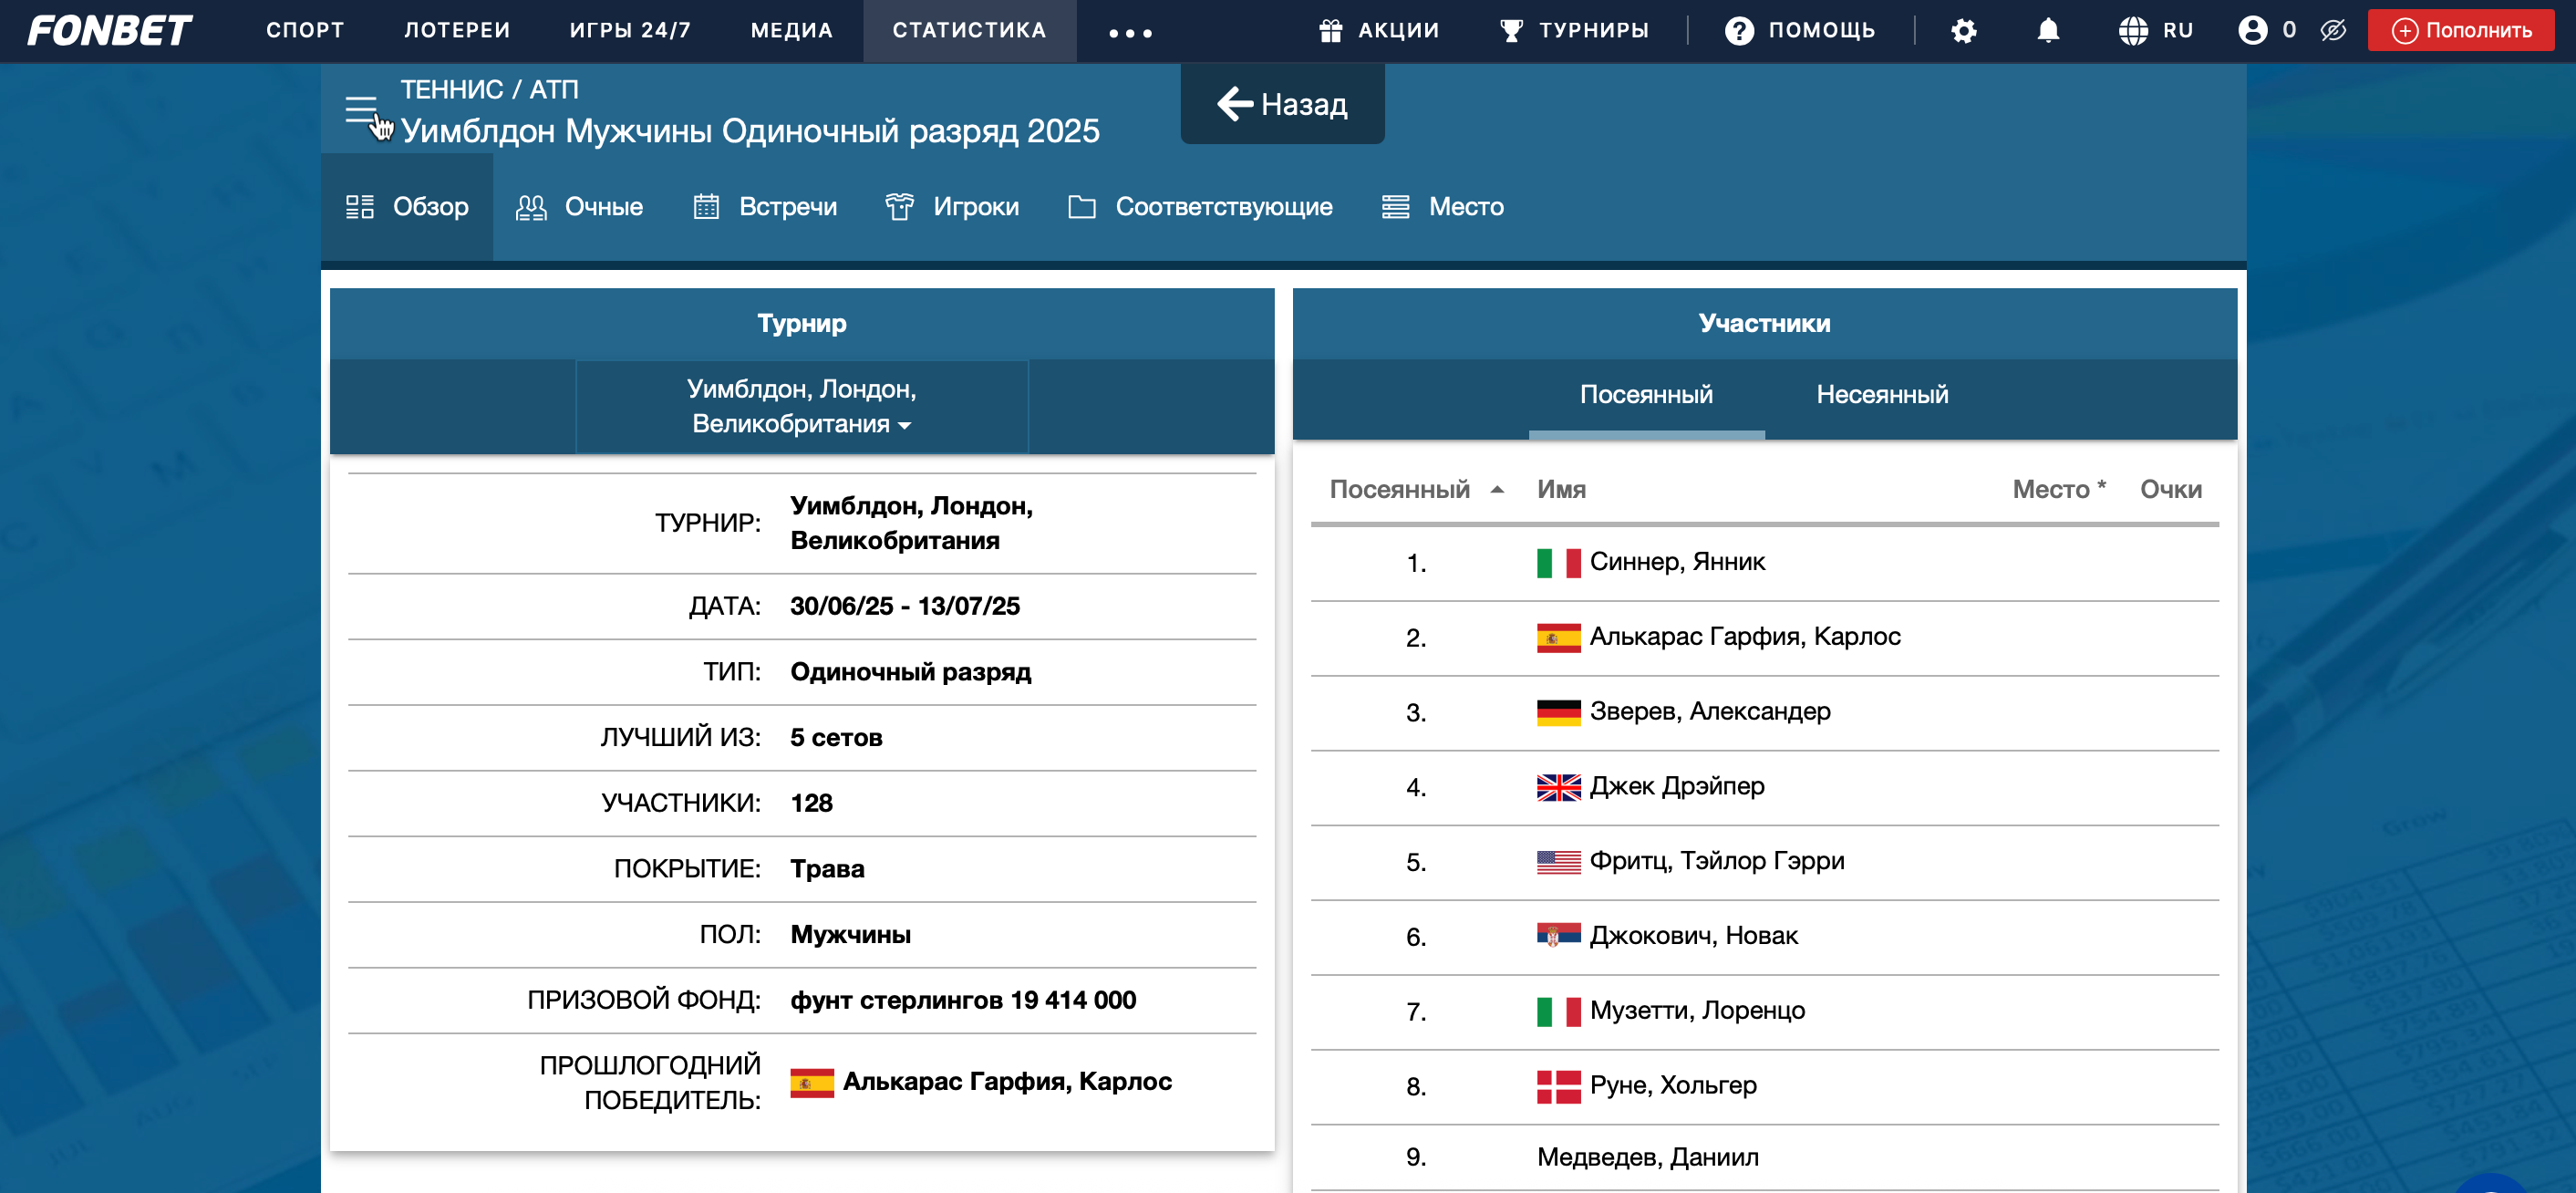Click Spain flag next to Алькарас in participants

tap(1558, 638)
